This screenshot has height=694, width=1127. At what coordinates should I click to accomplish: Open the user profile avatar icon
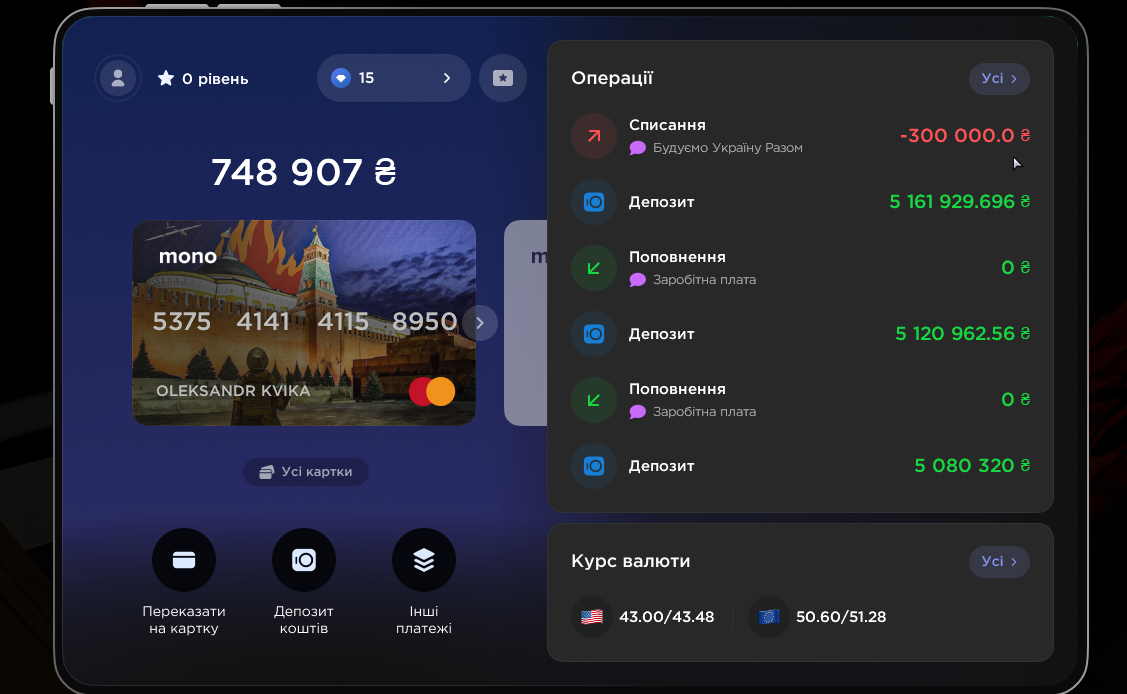click(x=118, y=78)
